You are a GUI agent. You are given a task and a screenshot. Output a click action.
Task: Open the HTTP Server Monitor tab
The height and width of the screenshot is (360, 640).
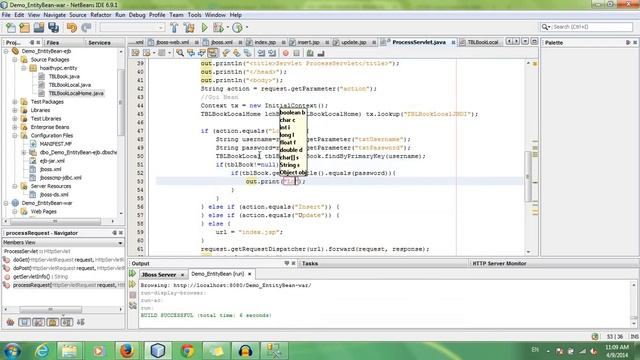click(499, 263)
